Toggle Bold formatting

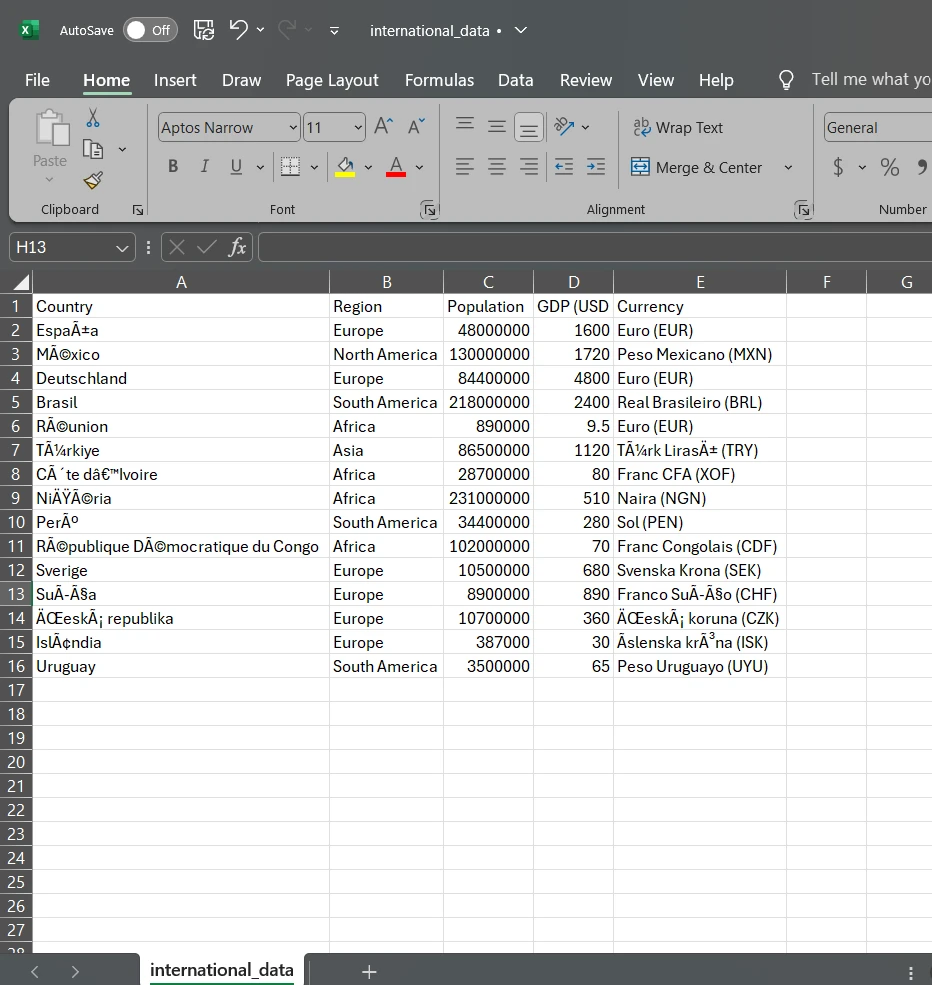(173, 167)
